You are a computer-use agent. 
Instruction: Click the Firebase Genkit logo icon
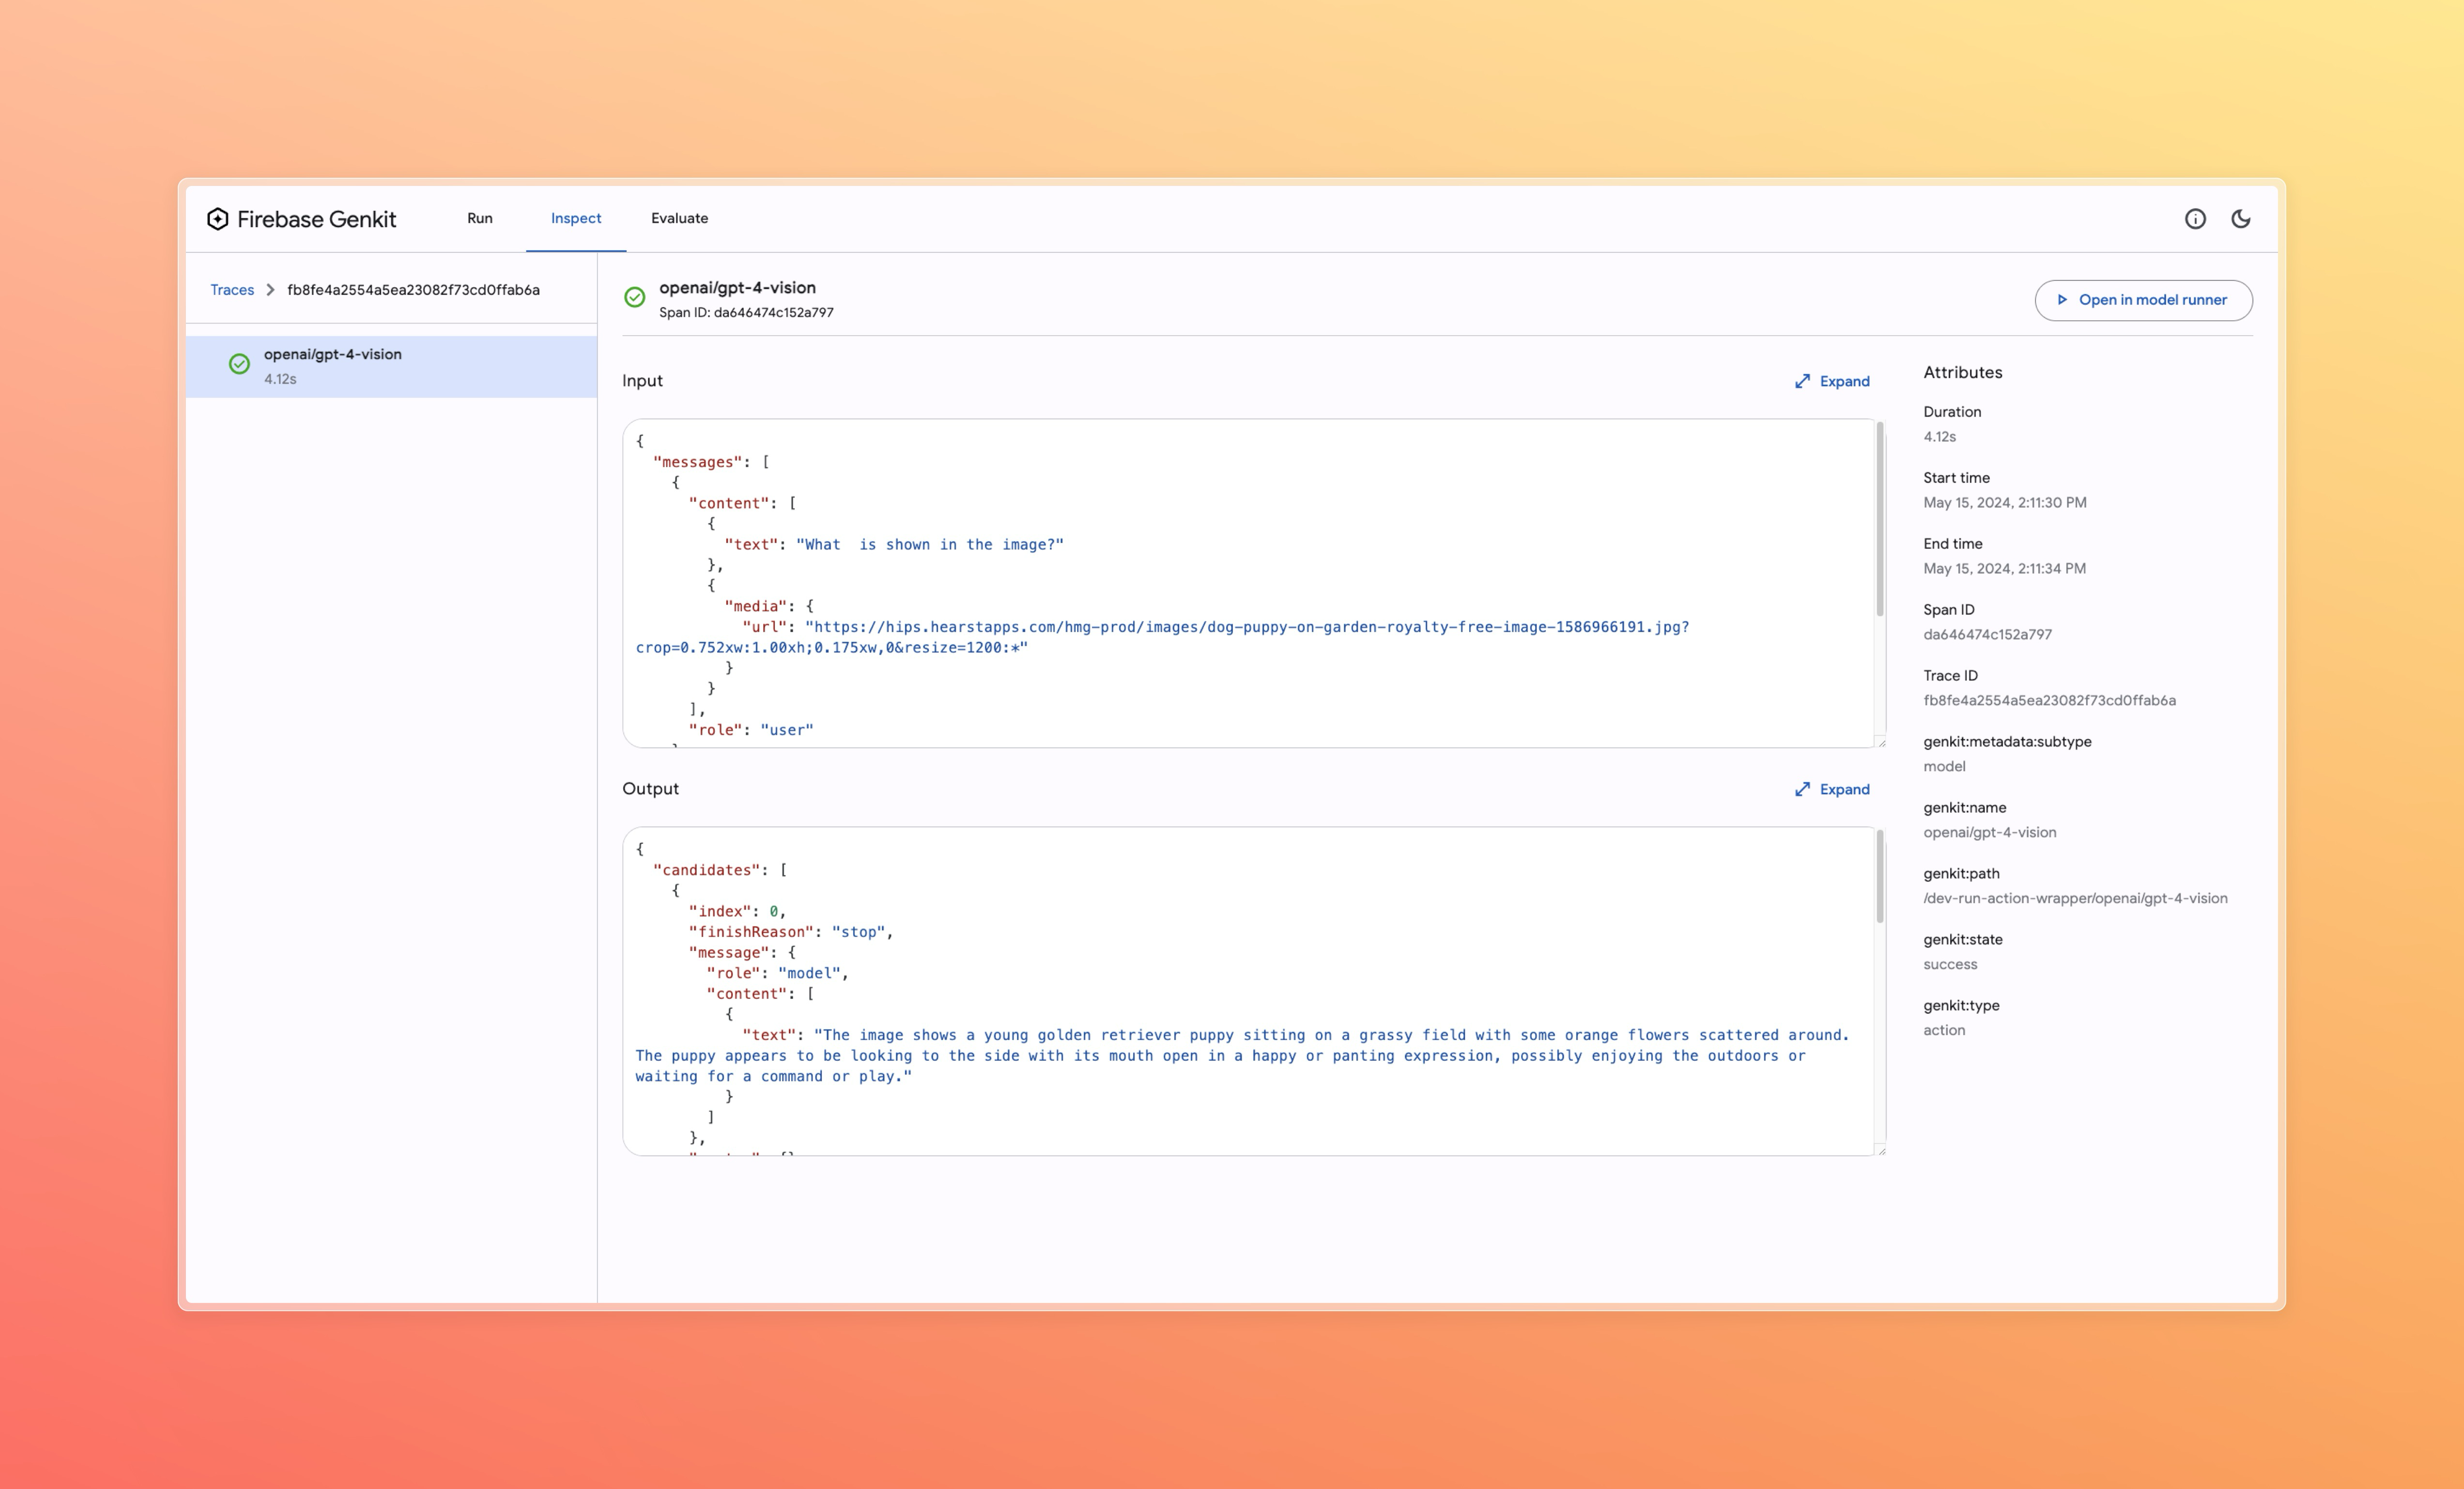click(217, 219)
